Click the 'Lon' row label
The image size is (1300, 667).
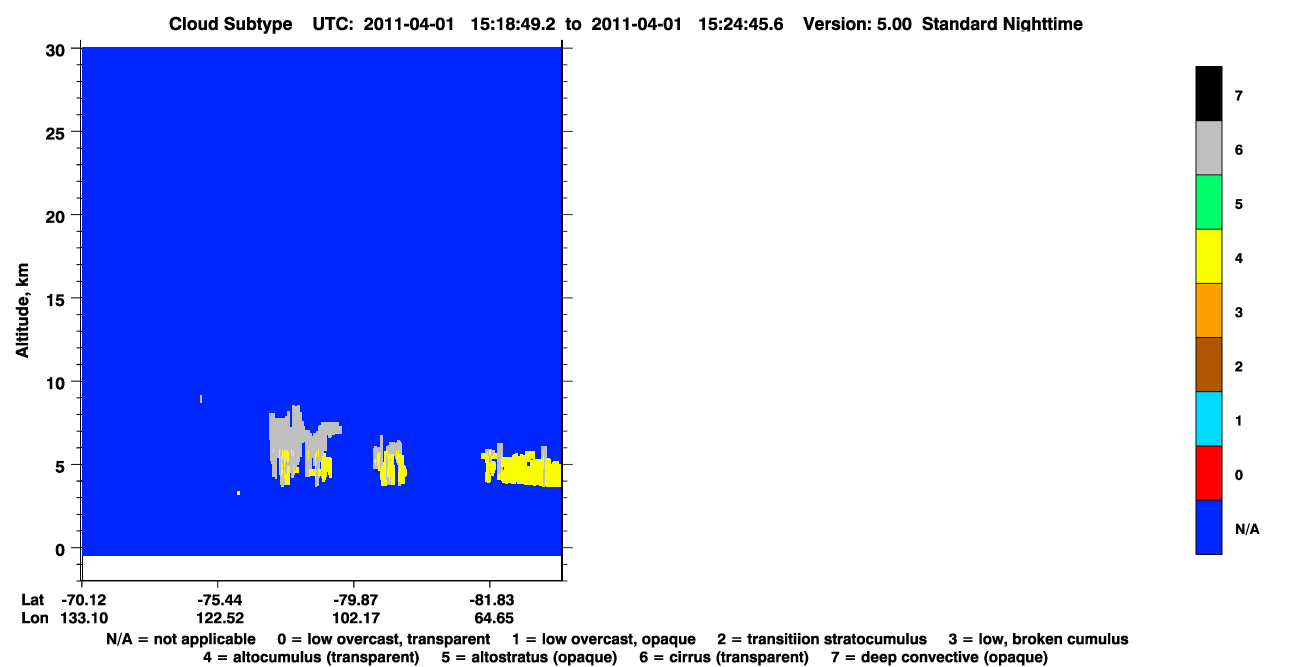click(x=34, y=618)
